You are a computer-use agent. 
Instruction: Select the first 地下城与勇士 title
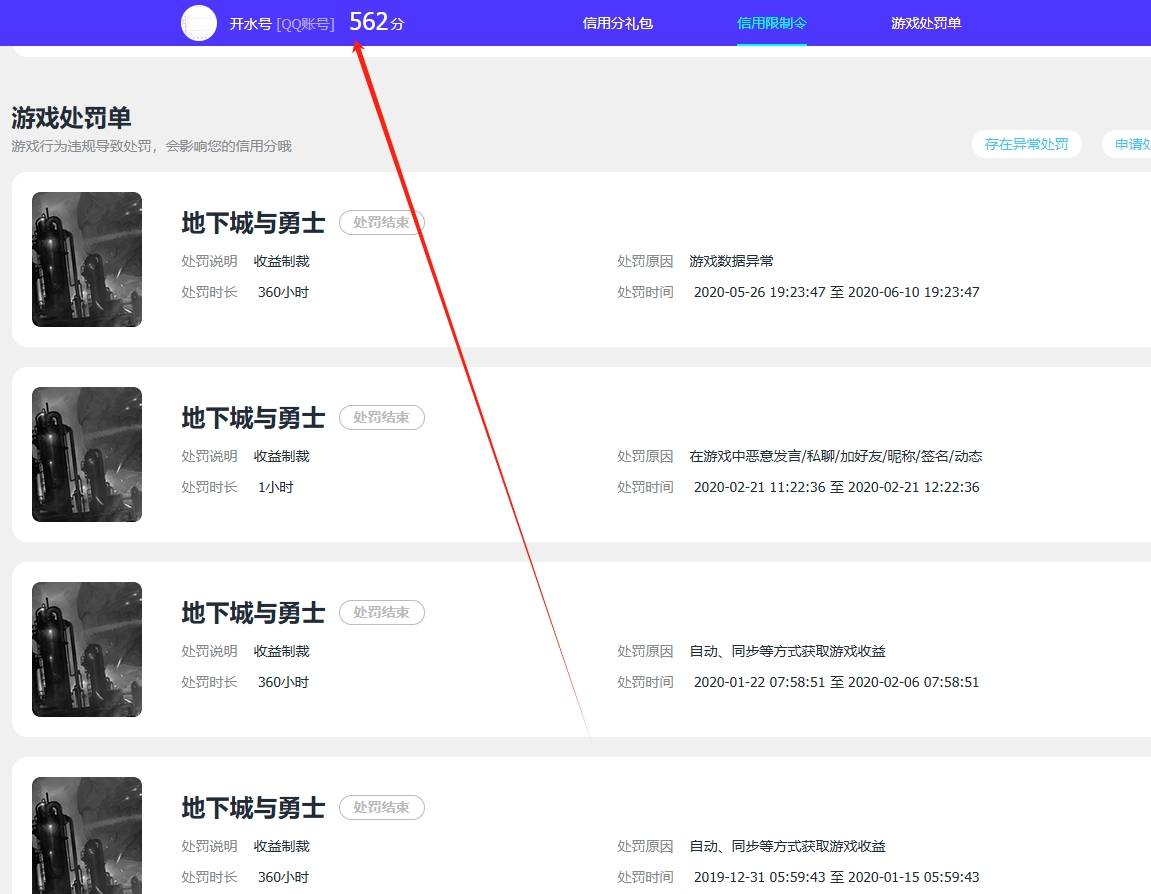click(x=252, y=223)
